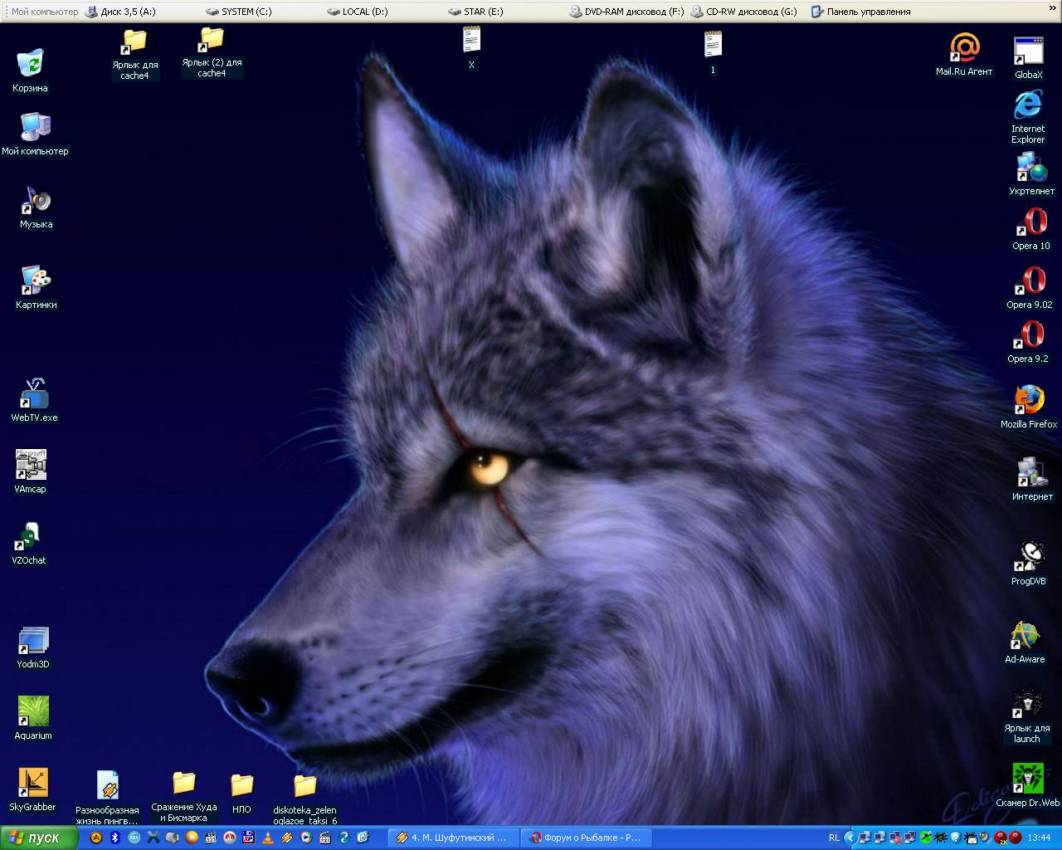Select the Yodm3D desktop shortcut
The width and height of the screenshot is (1062, 850).
33,641
